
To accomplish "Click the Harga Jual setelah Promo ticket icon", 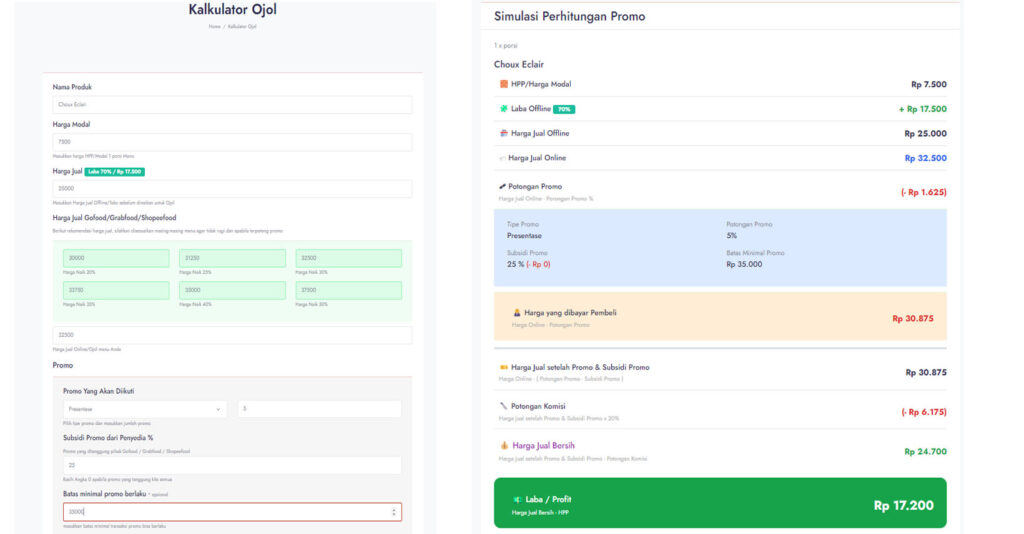I will (504, 368).
